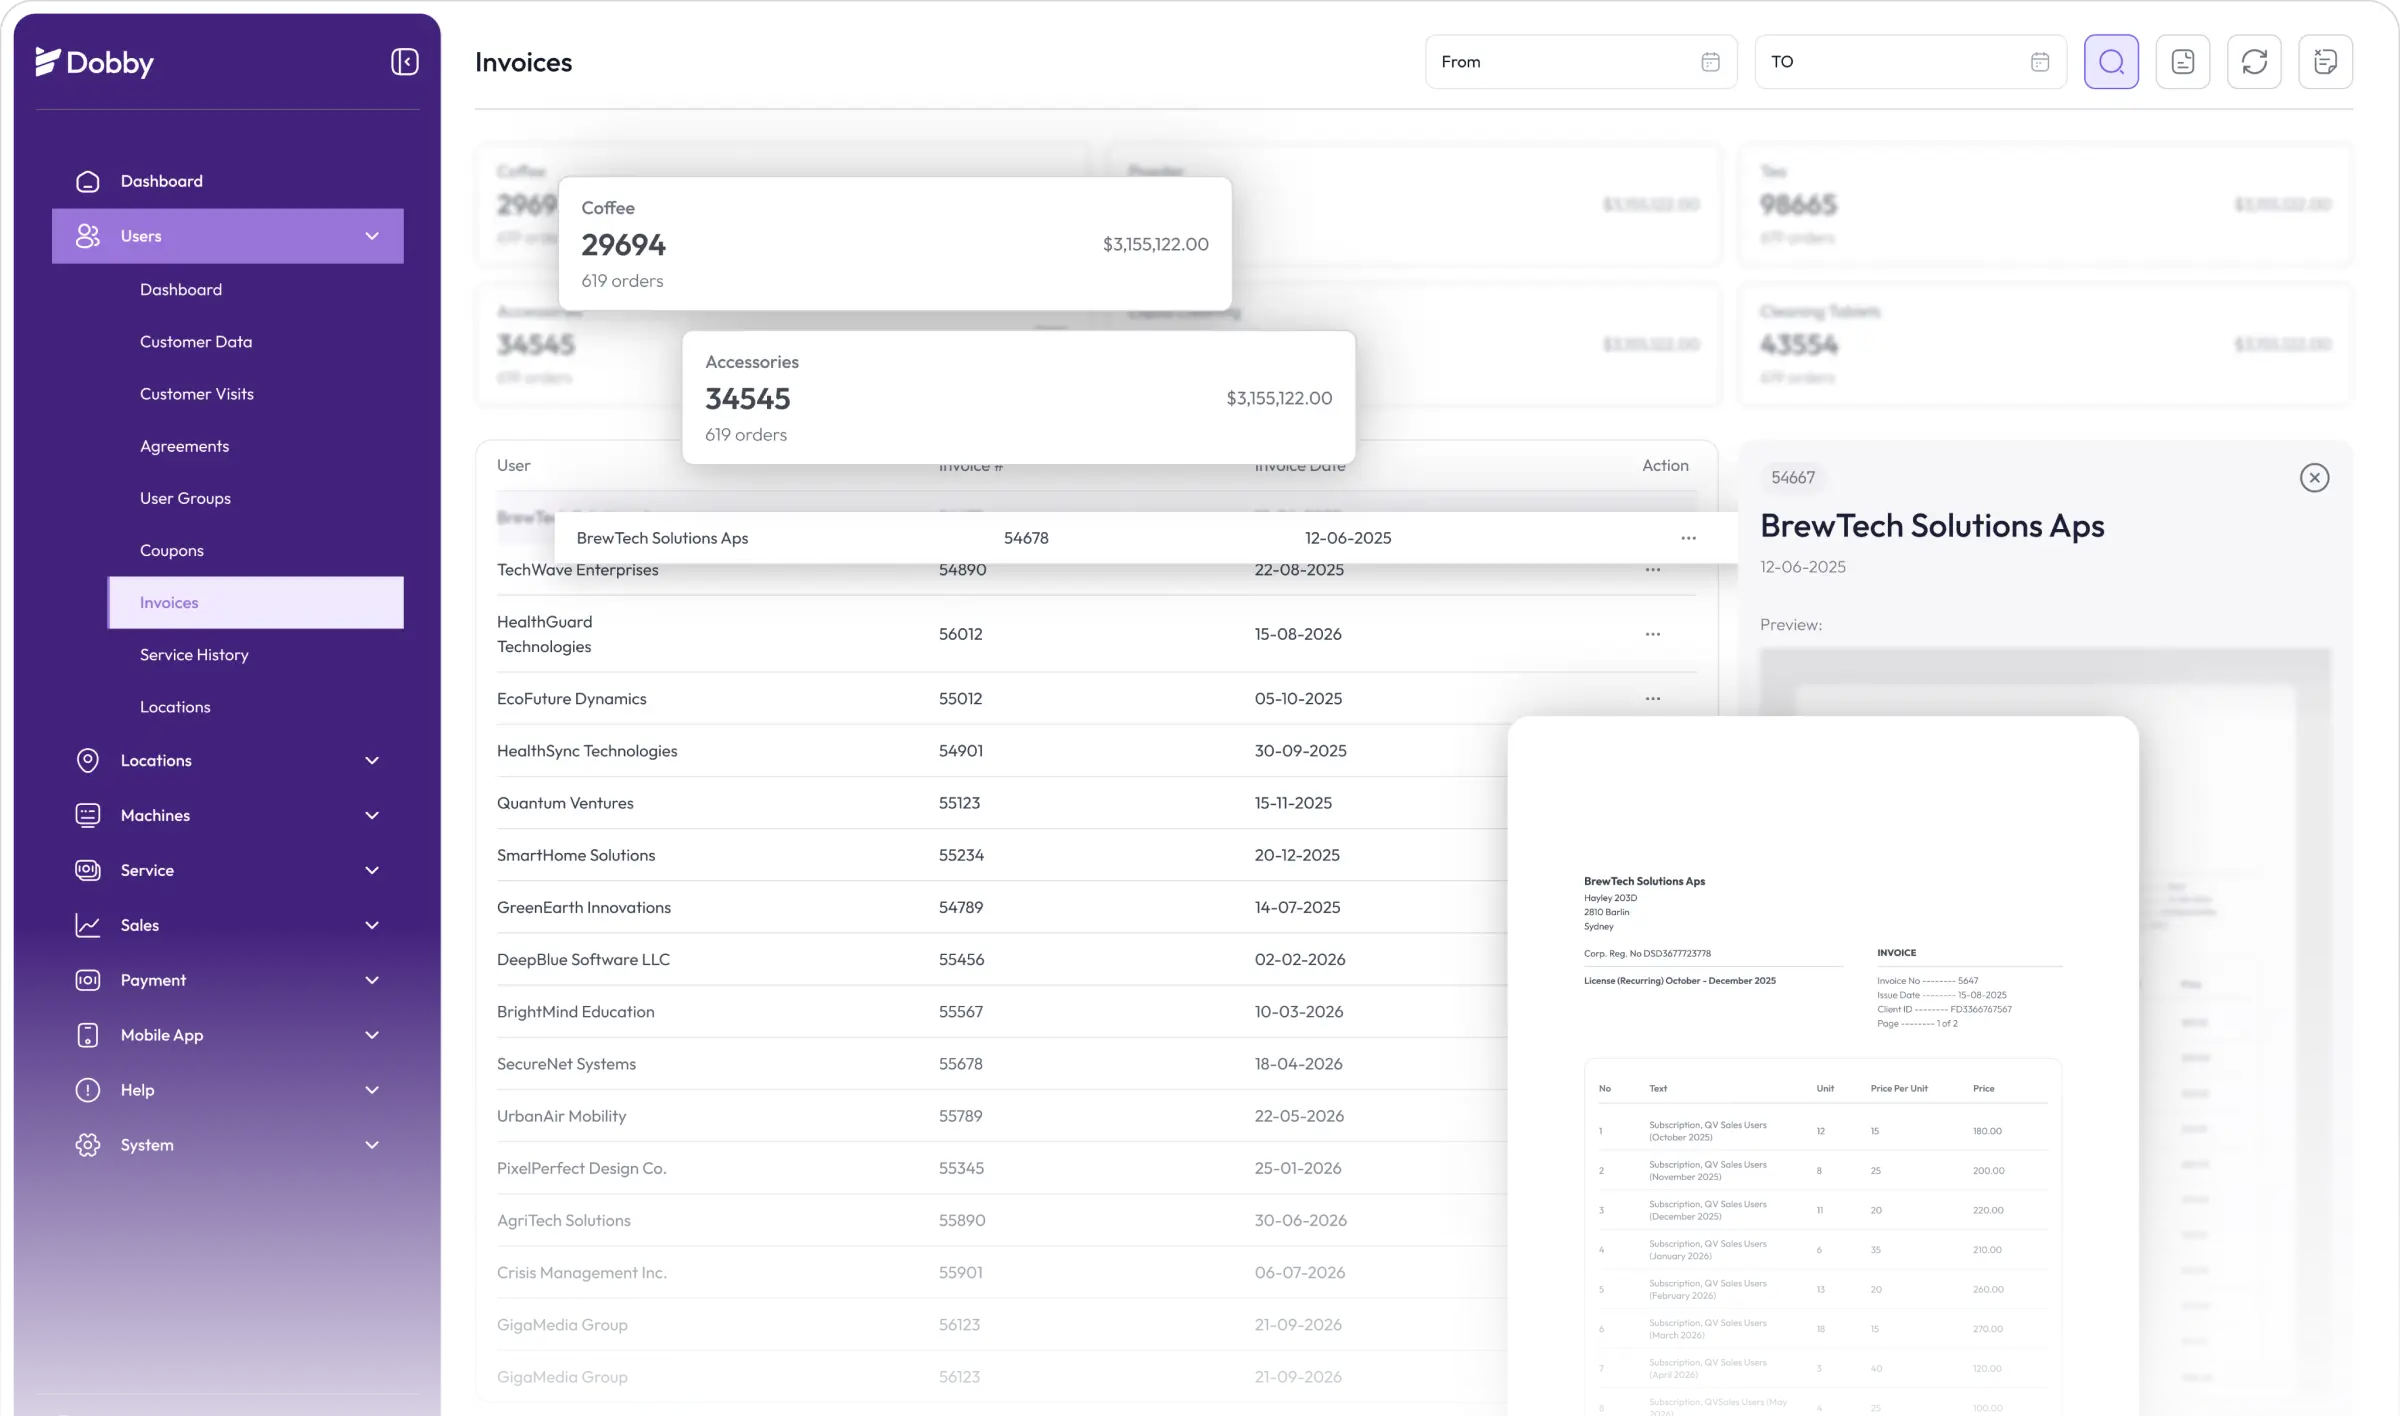Select the Coupons sidebar item
The height and width of the screenshot is (1416, 2400).
[x=172, y=551]
